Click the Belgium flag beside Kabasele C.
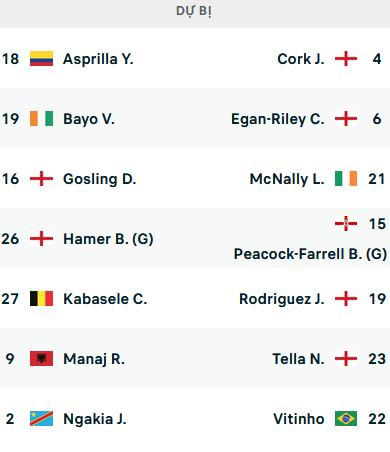 [41, 299]
